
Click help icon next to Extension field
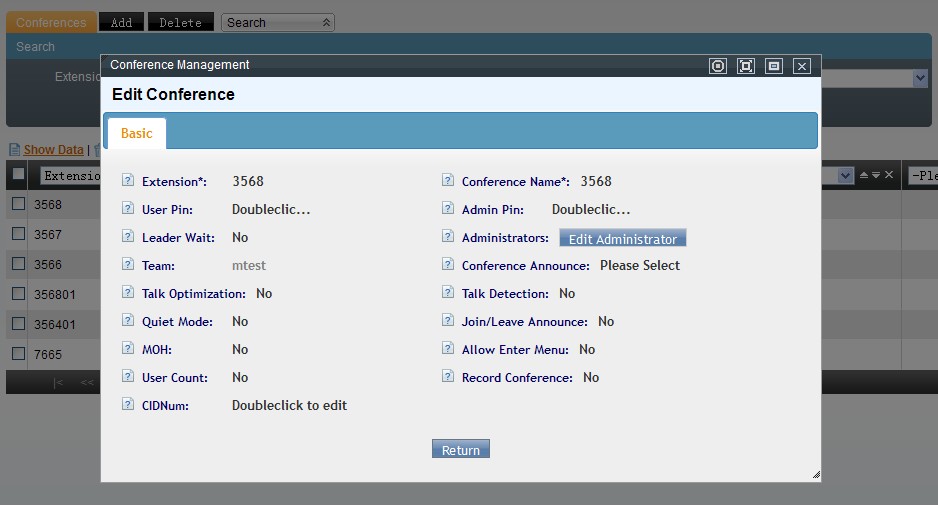coord(128,181)
